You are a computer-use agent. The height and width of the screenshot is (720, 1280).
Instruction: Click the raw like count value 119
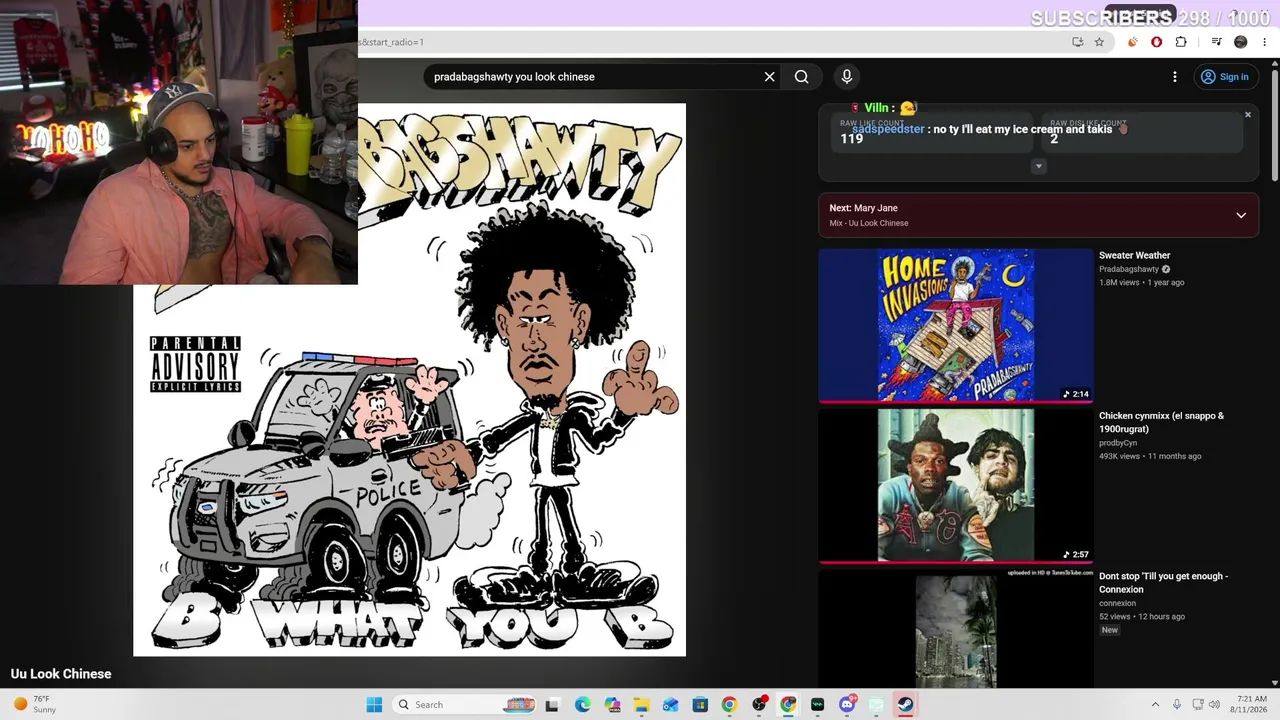click(851, 139)
